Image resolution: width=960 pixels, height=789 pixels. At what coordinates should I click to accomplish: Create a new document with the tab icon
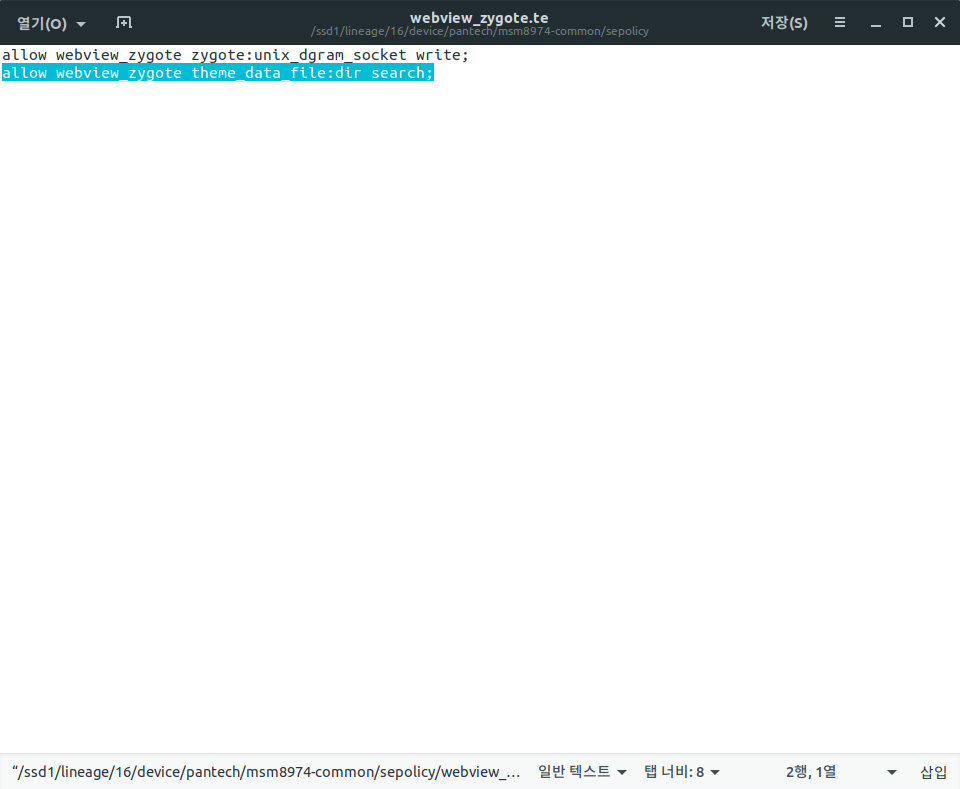click(124, 23)
